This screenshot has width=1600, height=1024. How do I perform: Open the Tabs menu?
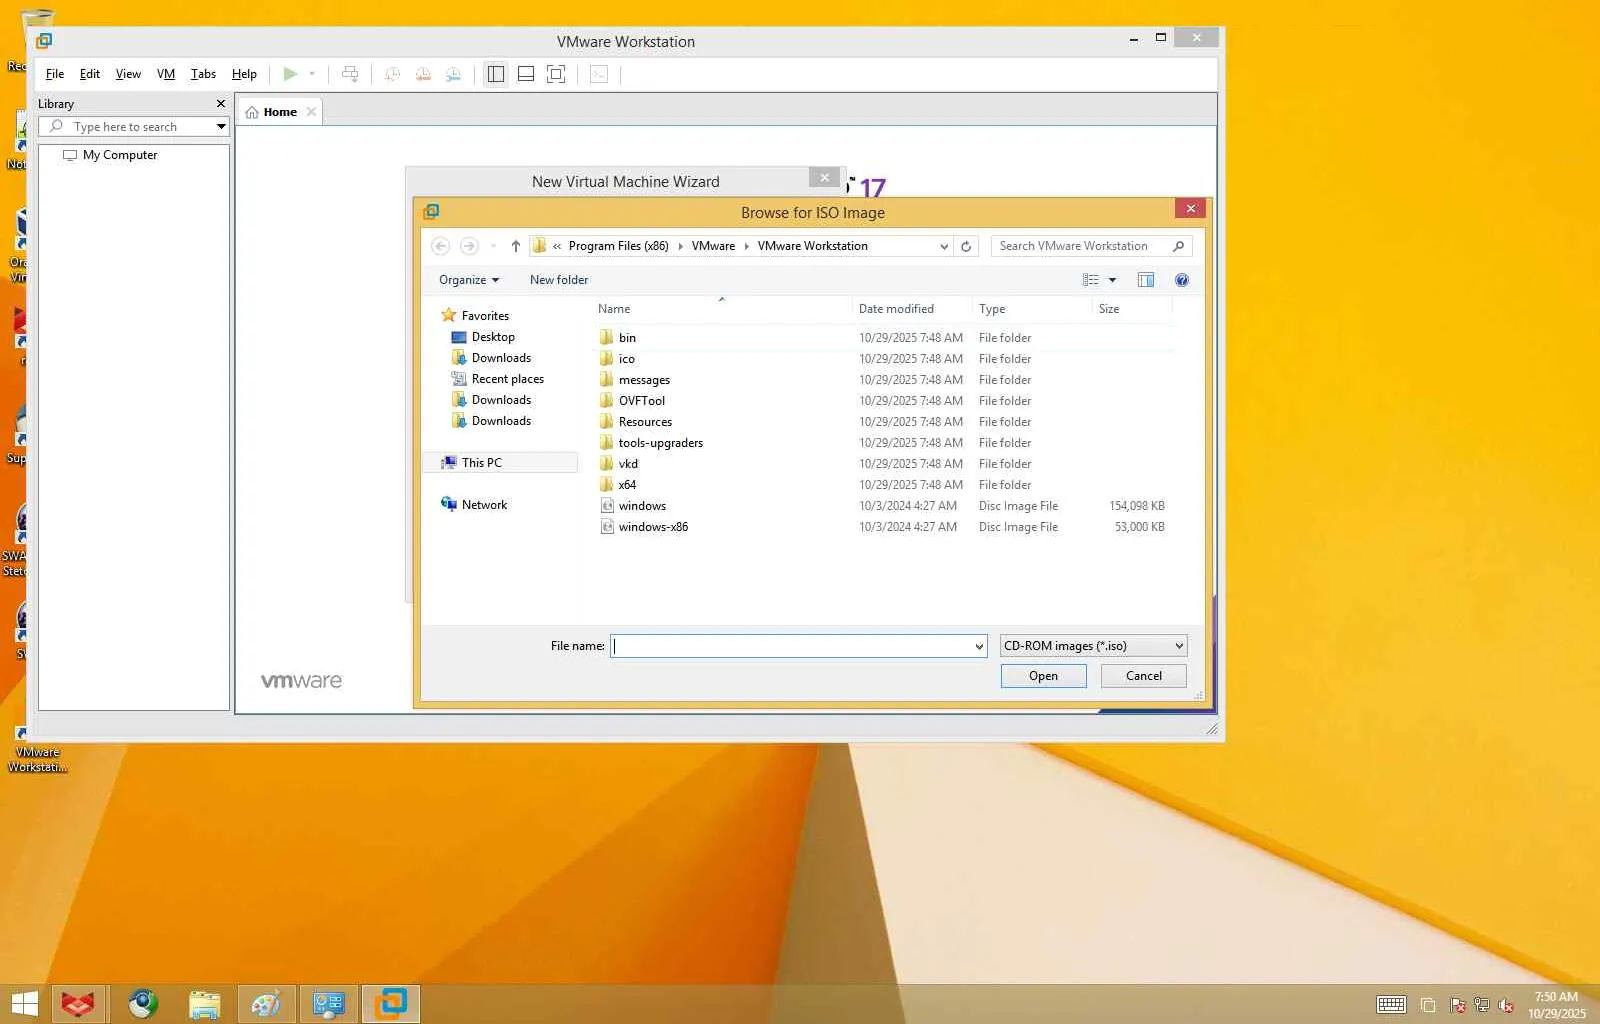pos(203,74)
